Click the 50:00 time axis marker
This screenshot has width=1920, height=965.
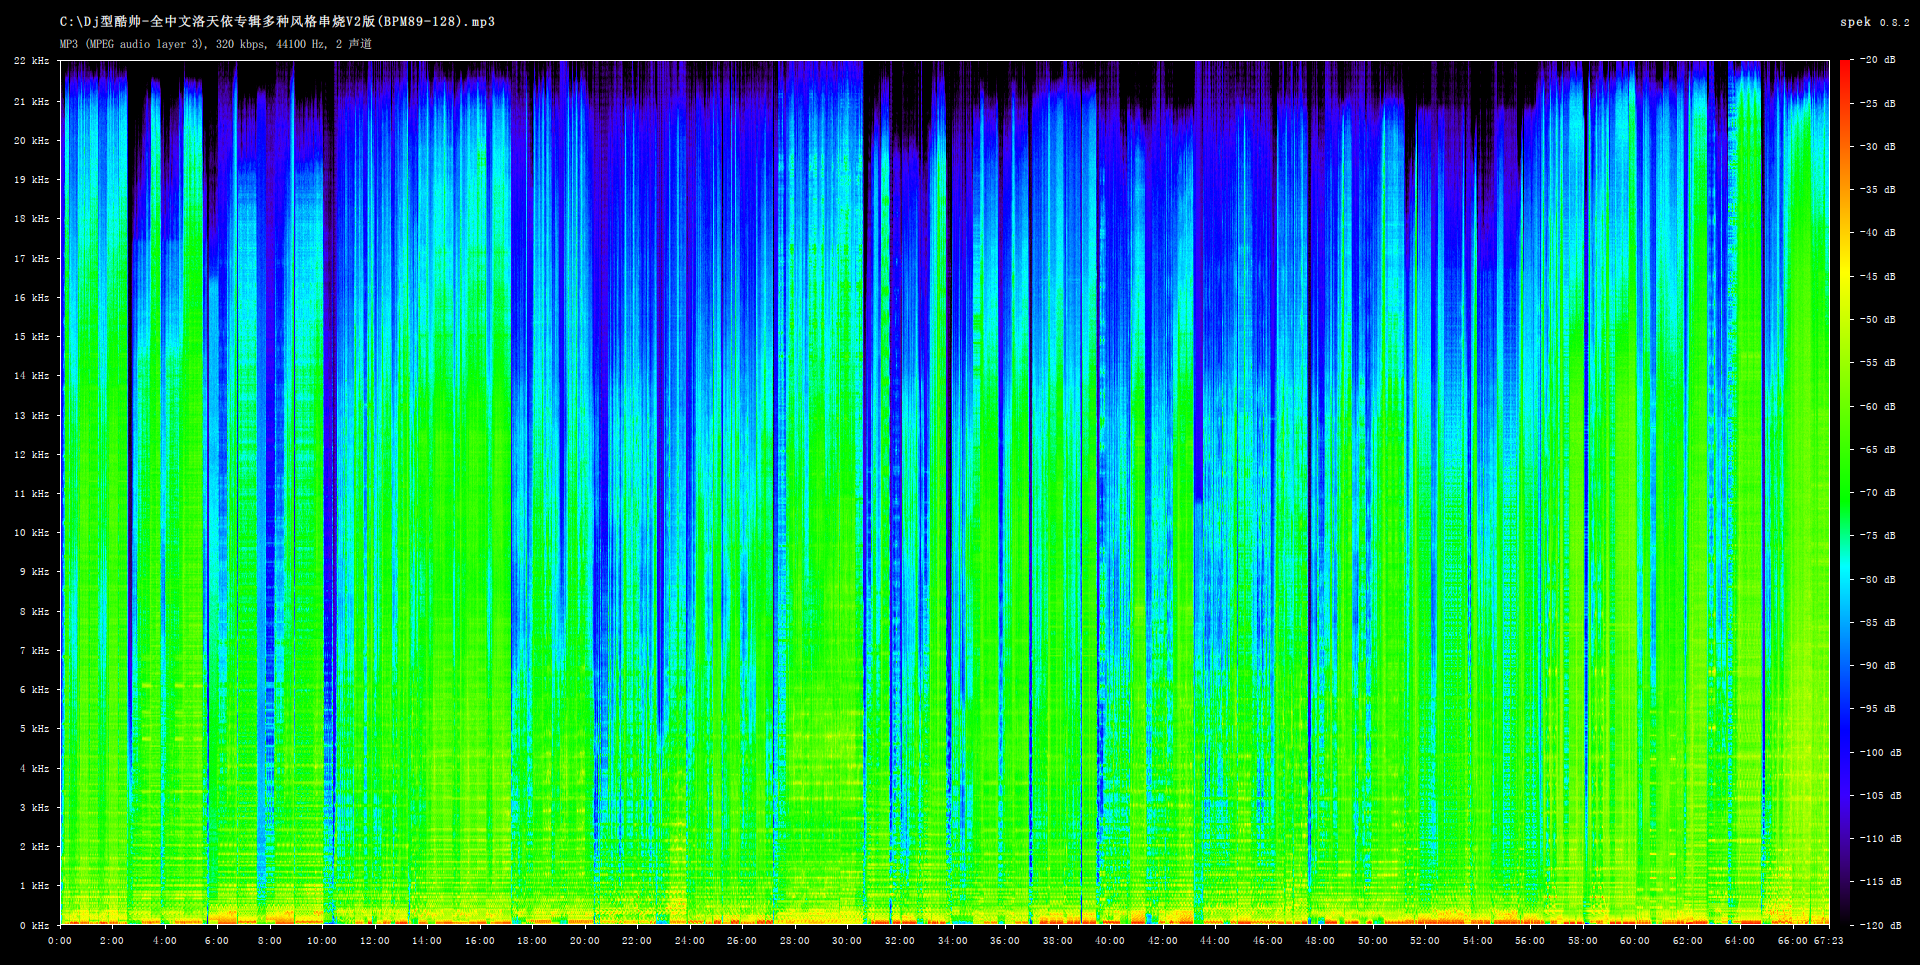tap(1372, 941)
